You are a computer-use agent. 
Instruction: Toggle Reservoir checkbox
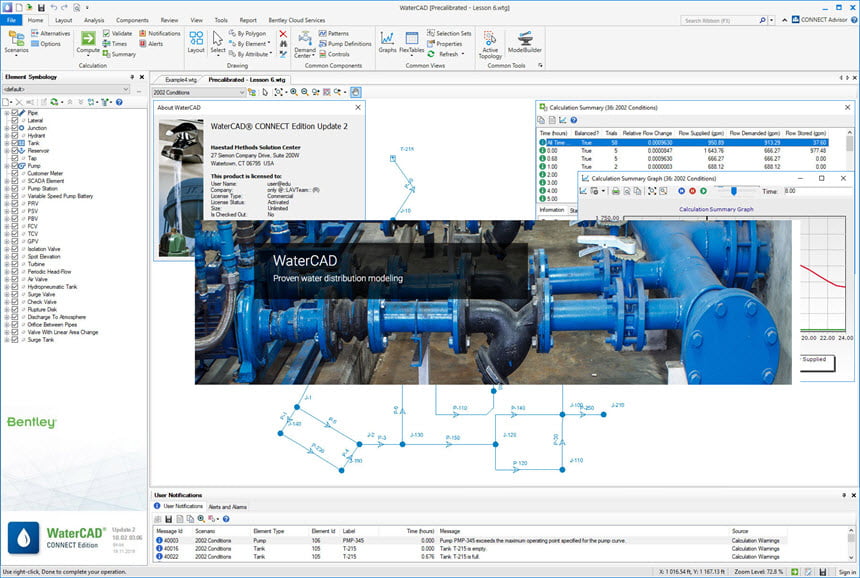15,150
